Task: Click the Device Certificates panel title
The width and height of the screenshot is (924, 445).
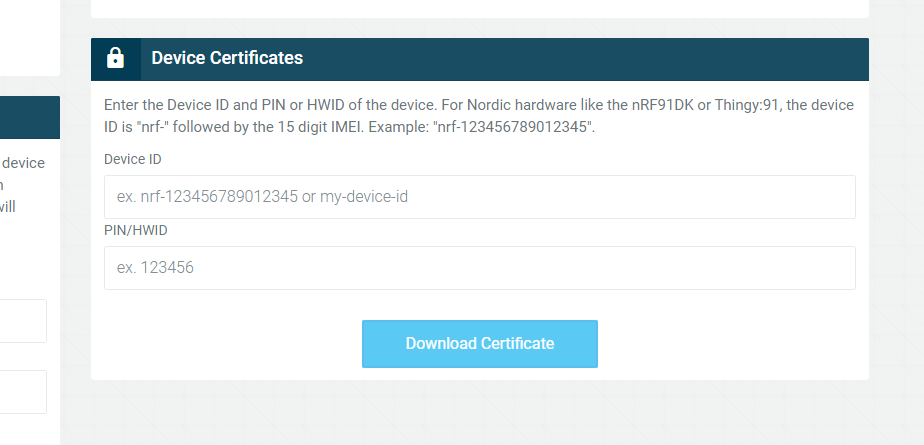Action: tap(227, 58)
